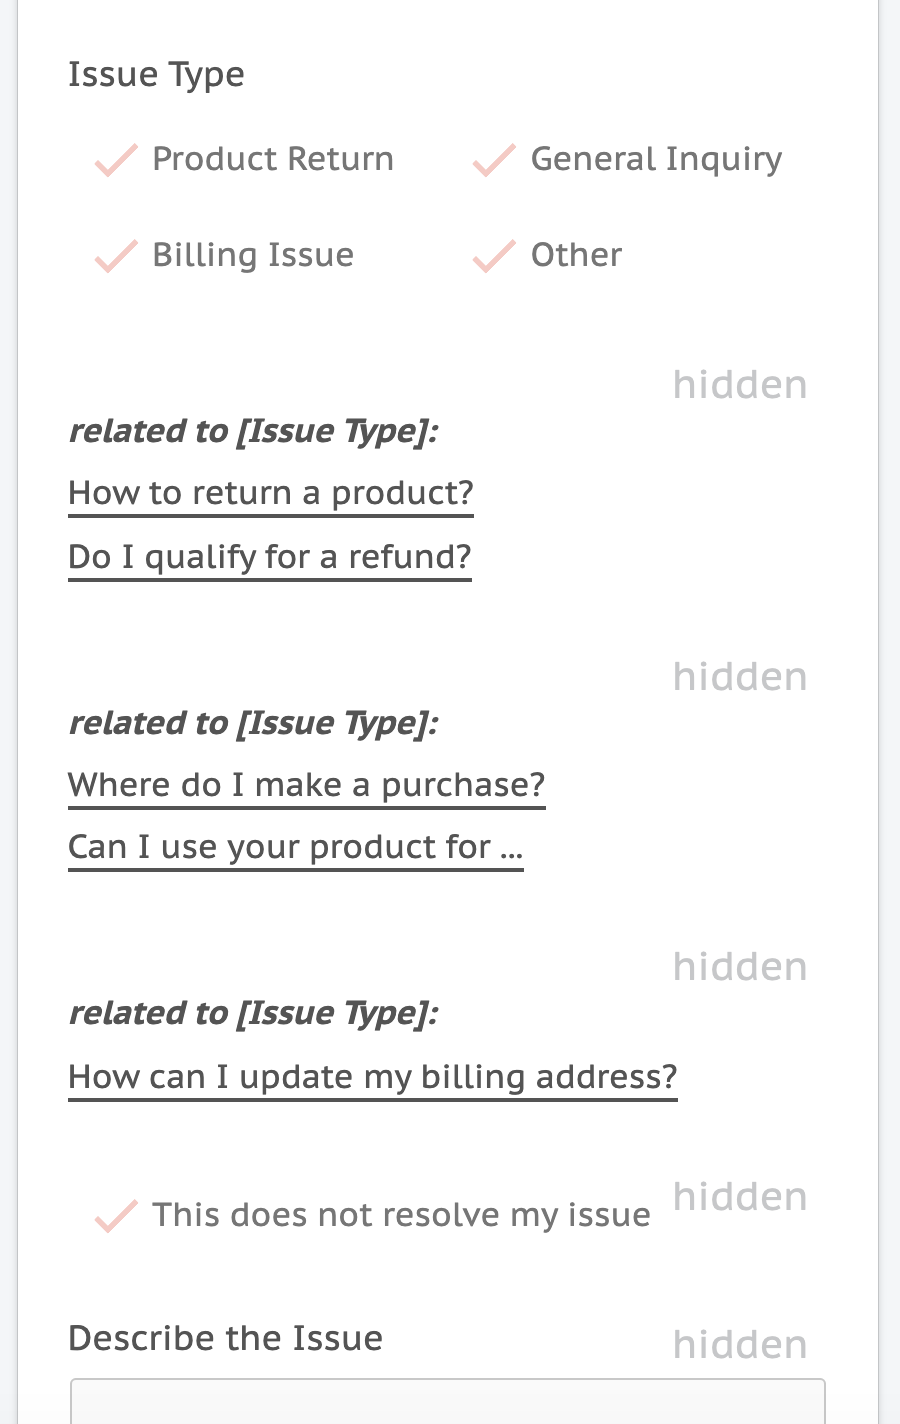Focus the Describe the Issue text box
This screenshot has height=1424, width=900.
click(x=448, y=1401)
